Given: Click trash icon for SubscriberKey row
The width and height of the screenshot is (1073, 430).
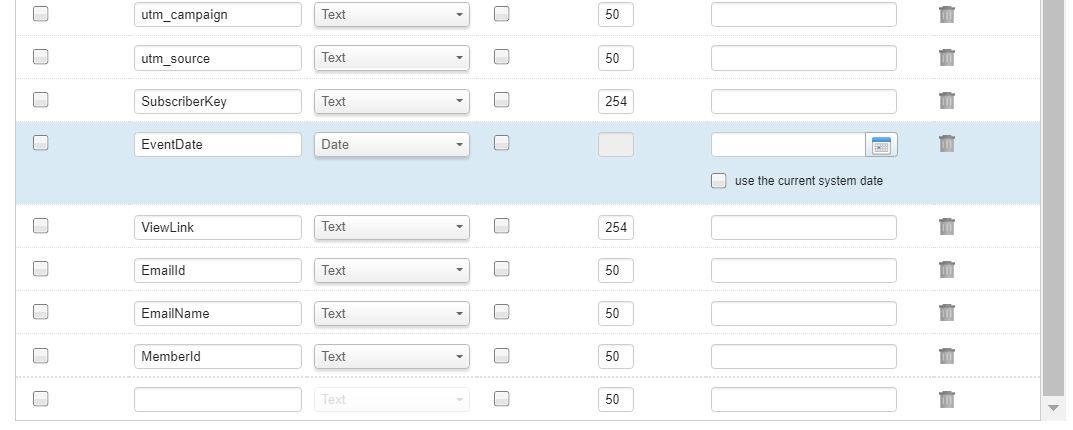Looking at the screenshot, I should tap(947, 101).
